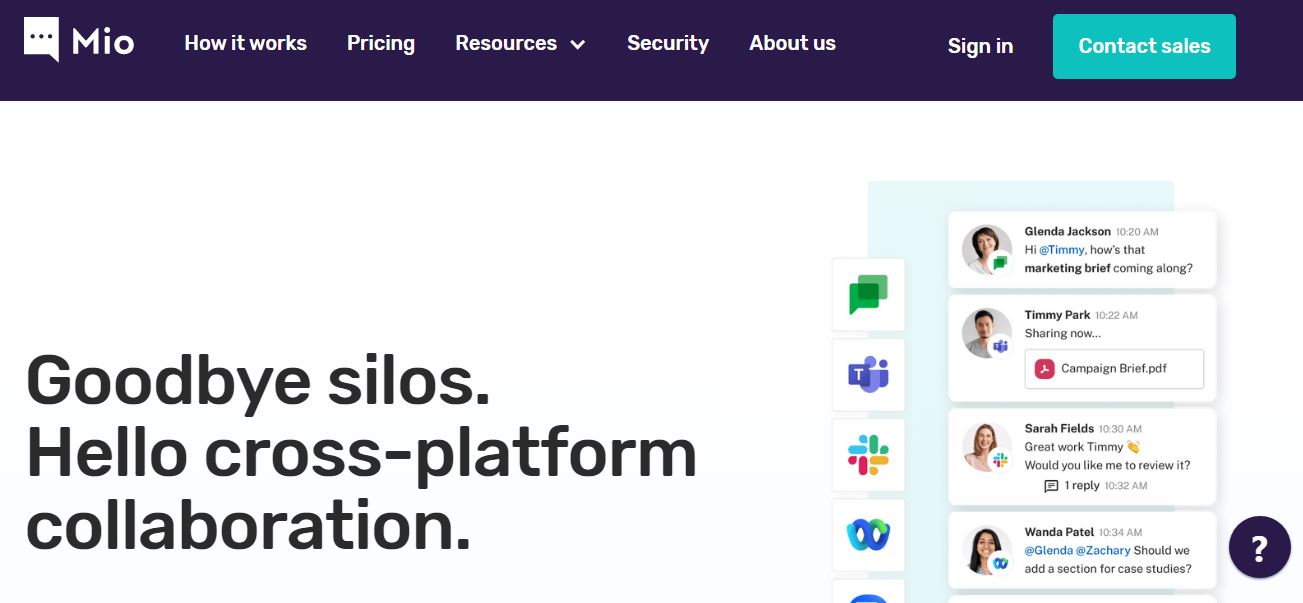Click the Slack icon tile
The height and width of the screenshot is (603, 1303).
coord(868,455)
